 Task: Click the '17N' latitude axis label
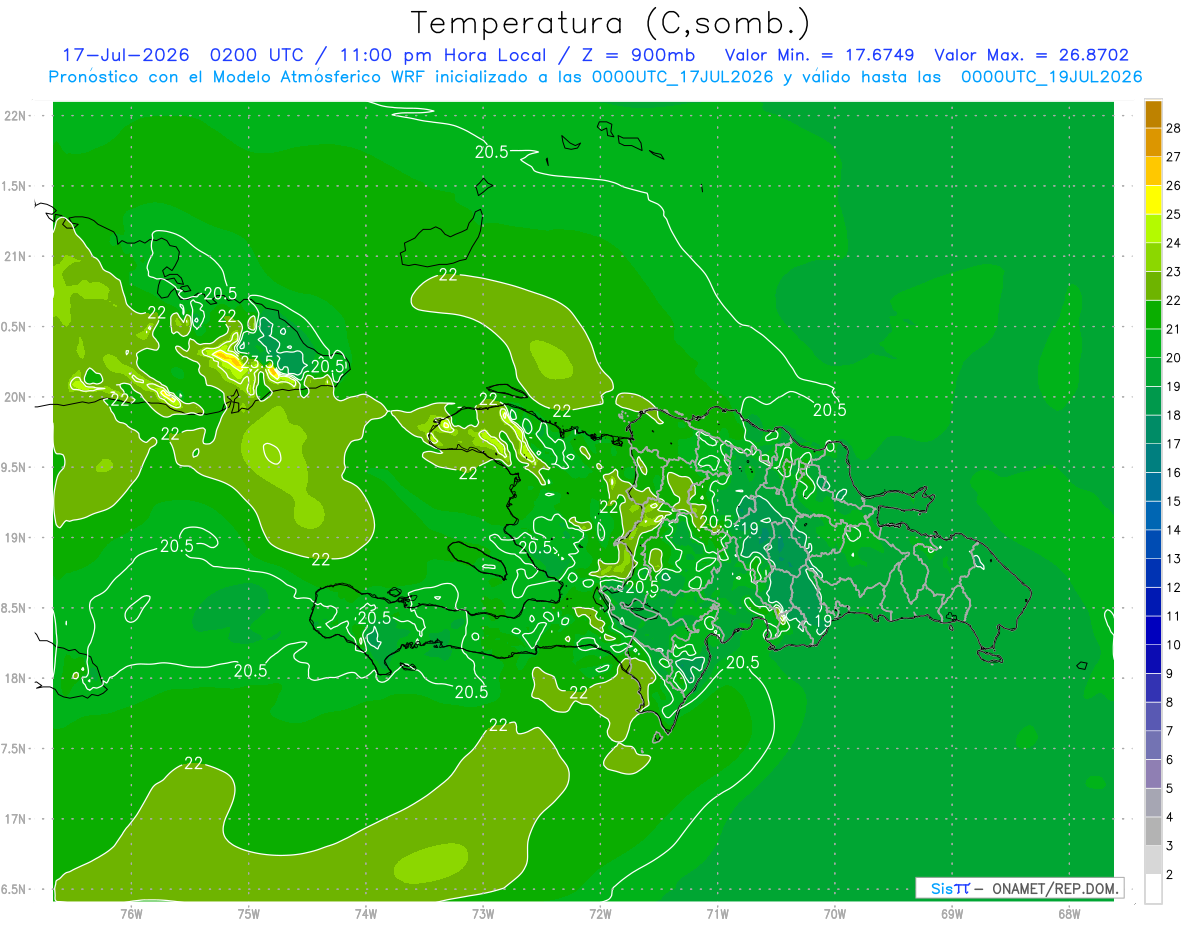15,819
